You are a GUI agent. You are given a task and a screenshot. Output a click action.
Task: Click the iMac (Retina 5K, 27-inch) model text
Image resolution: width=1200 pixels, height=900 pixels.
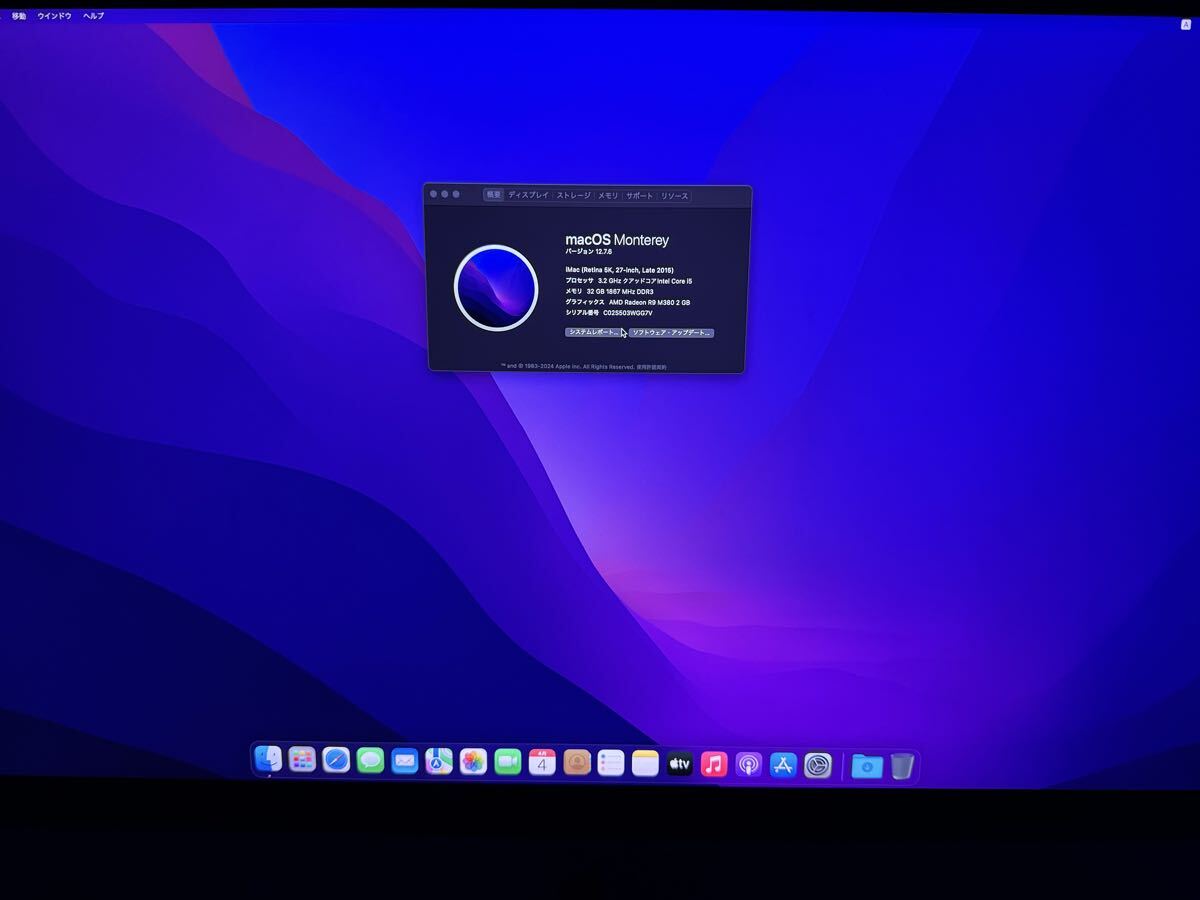(619, 270)
